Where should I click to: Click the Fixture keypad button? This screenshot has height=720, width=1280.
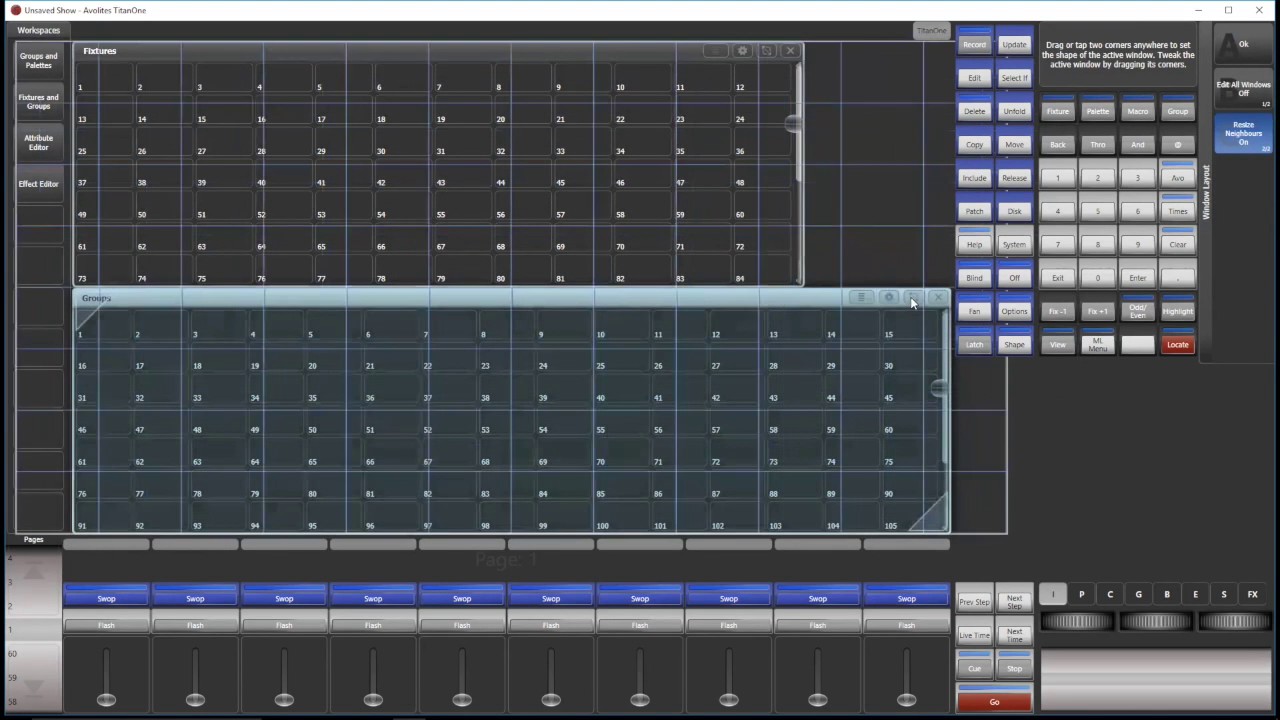(1057, 110)
